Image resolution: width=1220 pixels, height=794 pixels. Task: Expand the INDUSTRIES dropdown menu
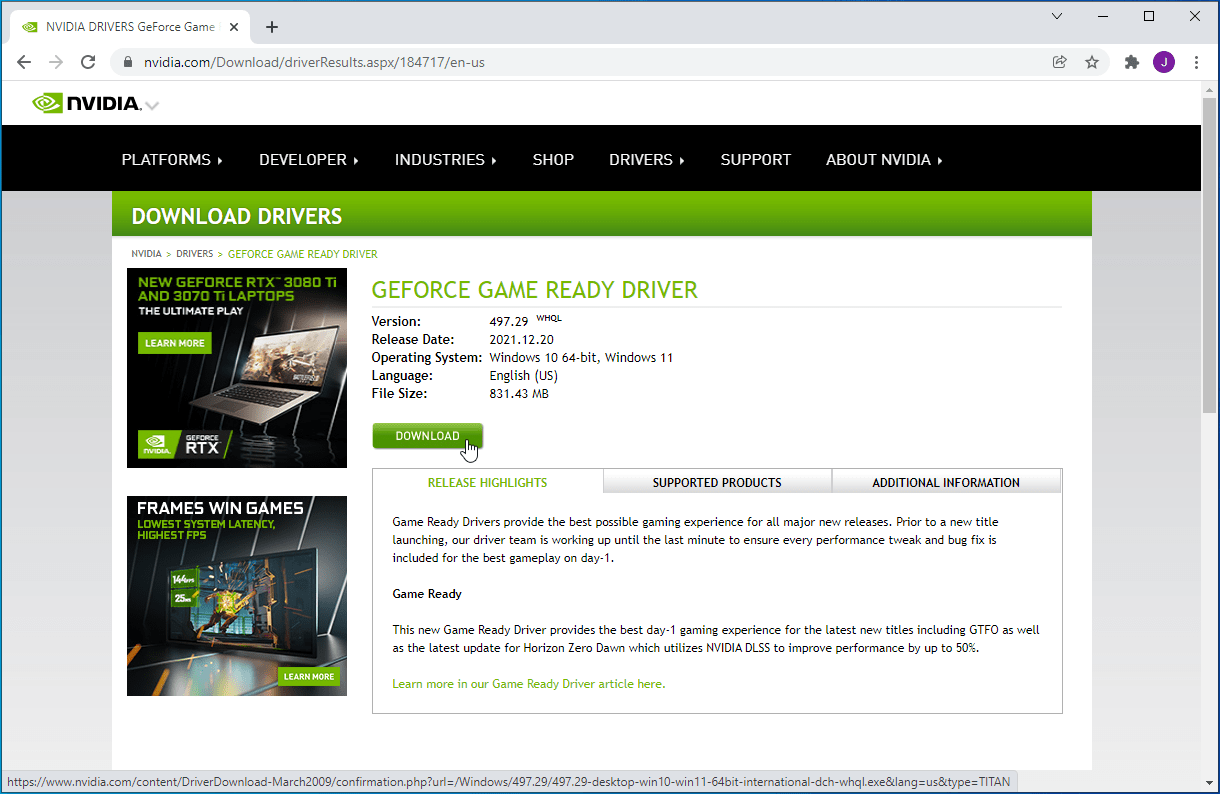[x=446, y=160]
